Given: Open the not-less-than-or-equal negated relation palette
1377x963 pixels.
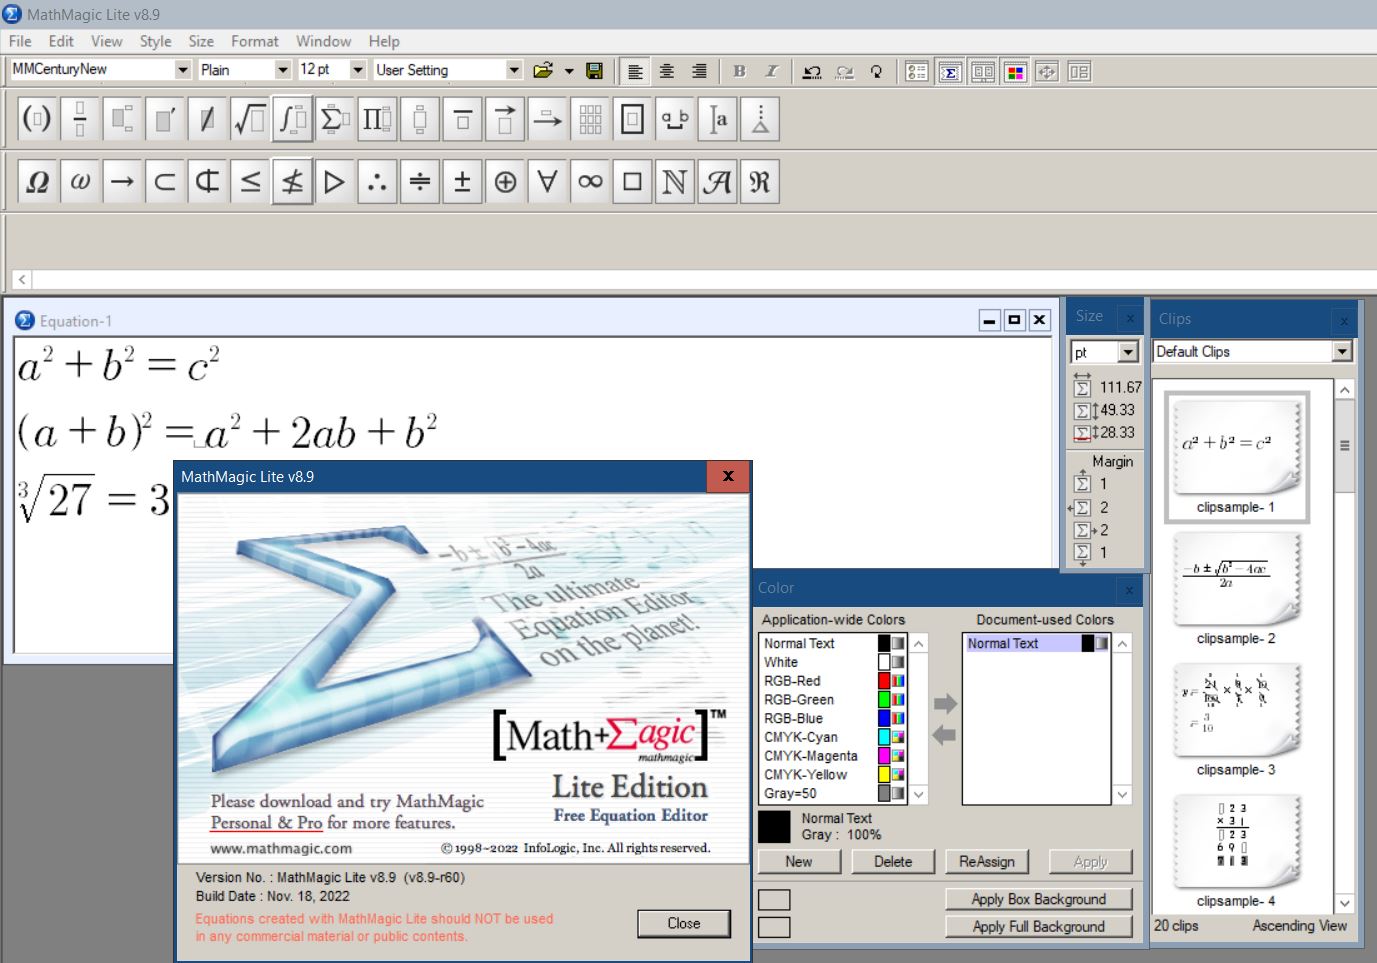Looking at the screenshot, I should (x=292, y=182).
